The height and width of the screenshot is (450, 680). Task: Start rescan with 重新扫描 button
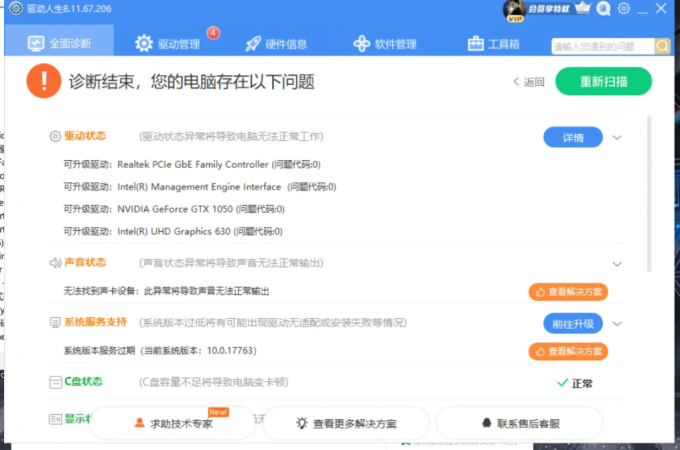pyautogui.click(x=603, y=81)
